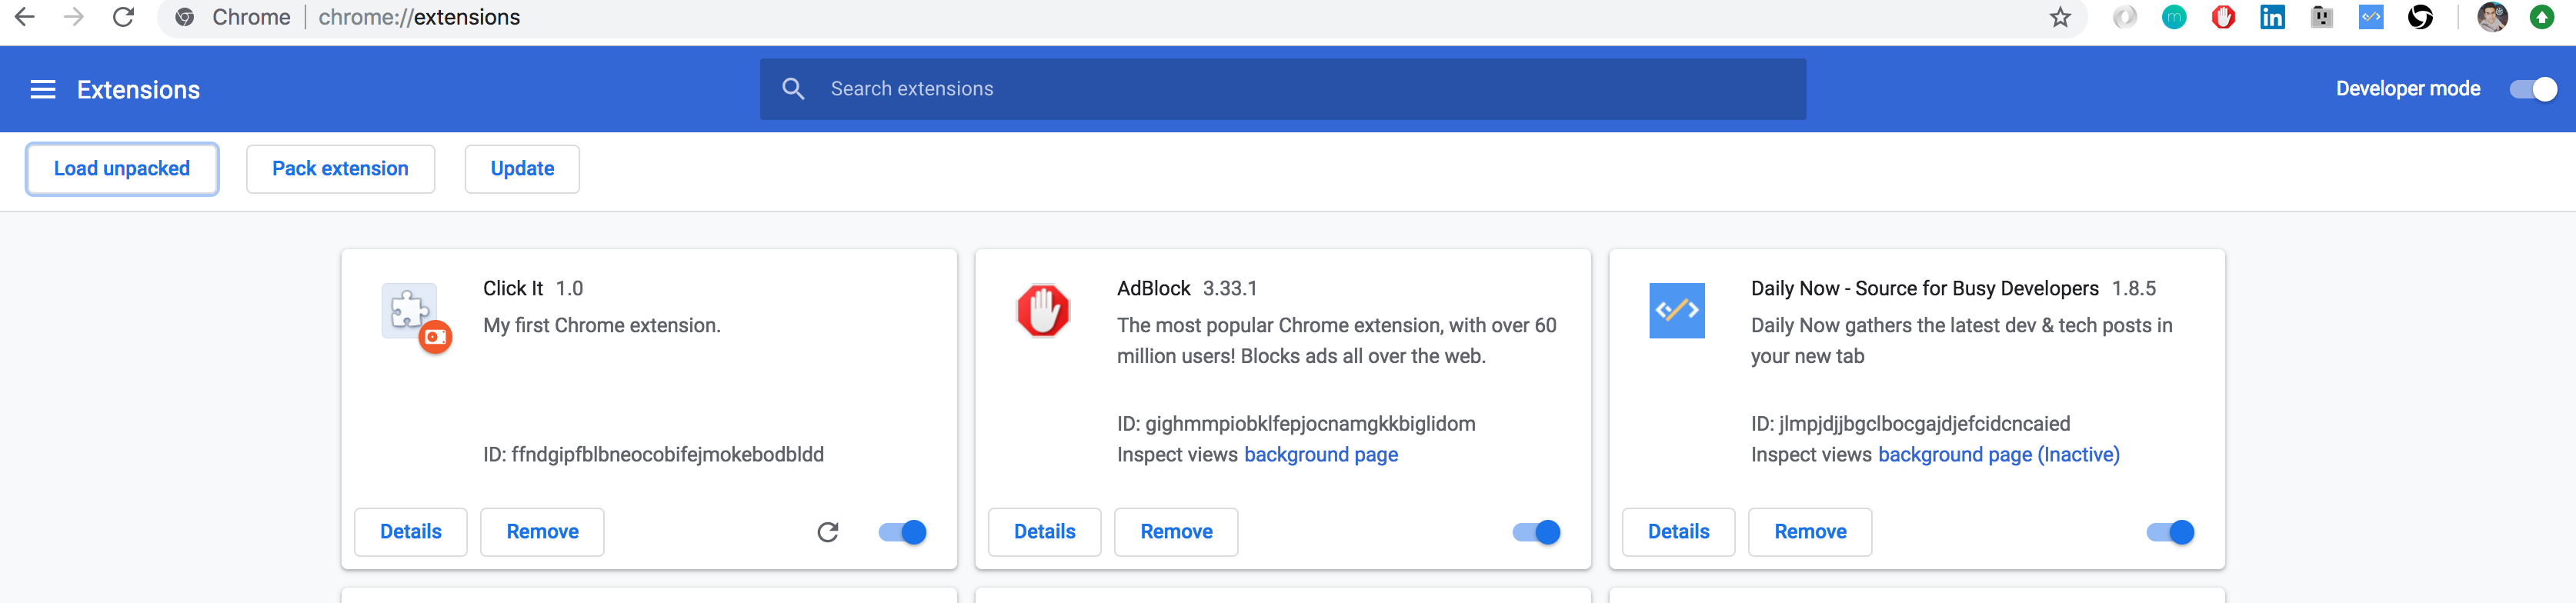Image resolution: width=2576 pixels, height=603 pixels.
Task: Open the gray ring extension icon in toolbar
Action: [x=2125, y=17]
